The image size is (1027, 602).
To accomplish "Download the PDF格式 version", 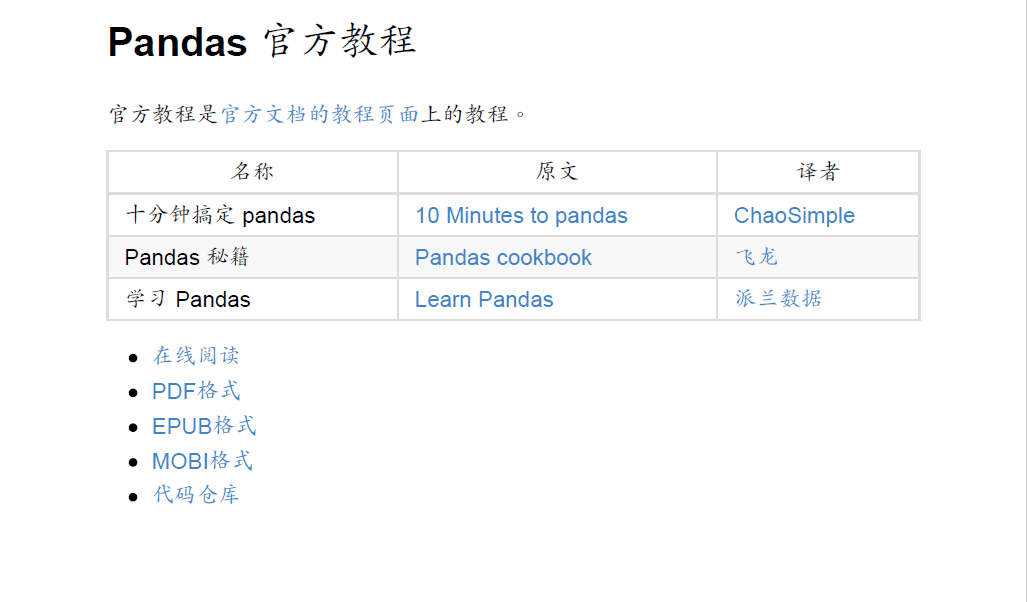I will click(x=196, y=391).
